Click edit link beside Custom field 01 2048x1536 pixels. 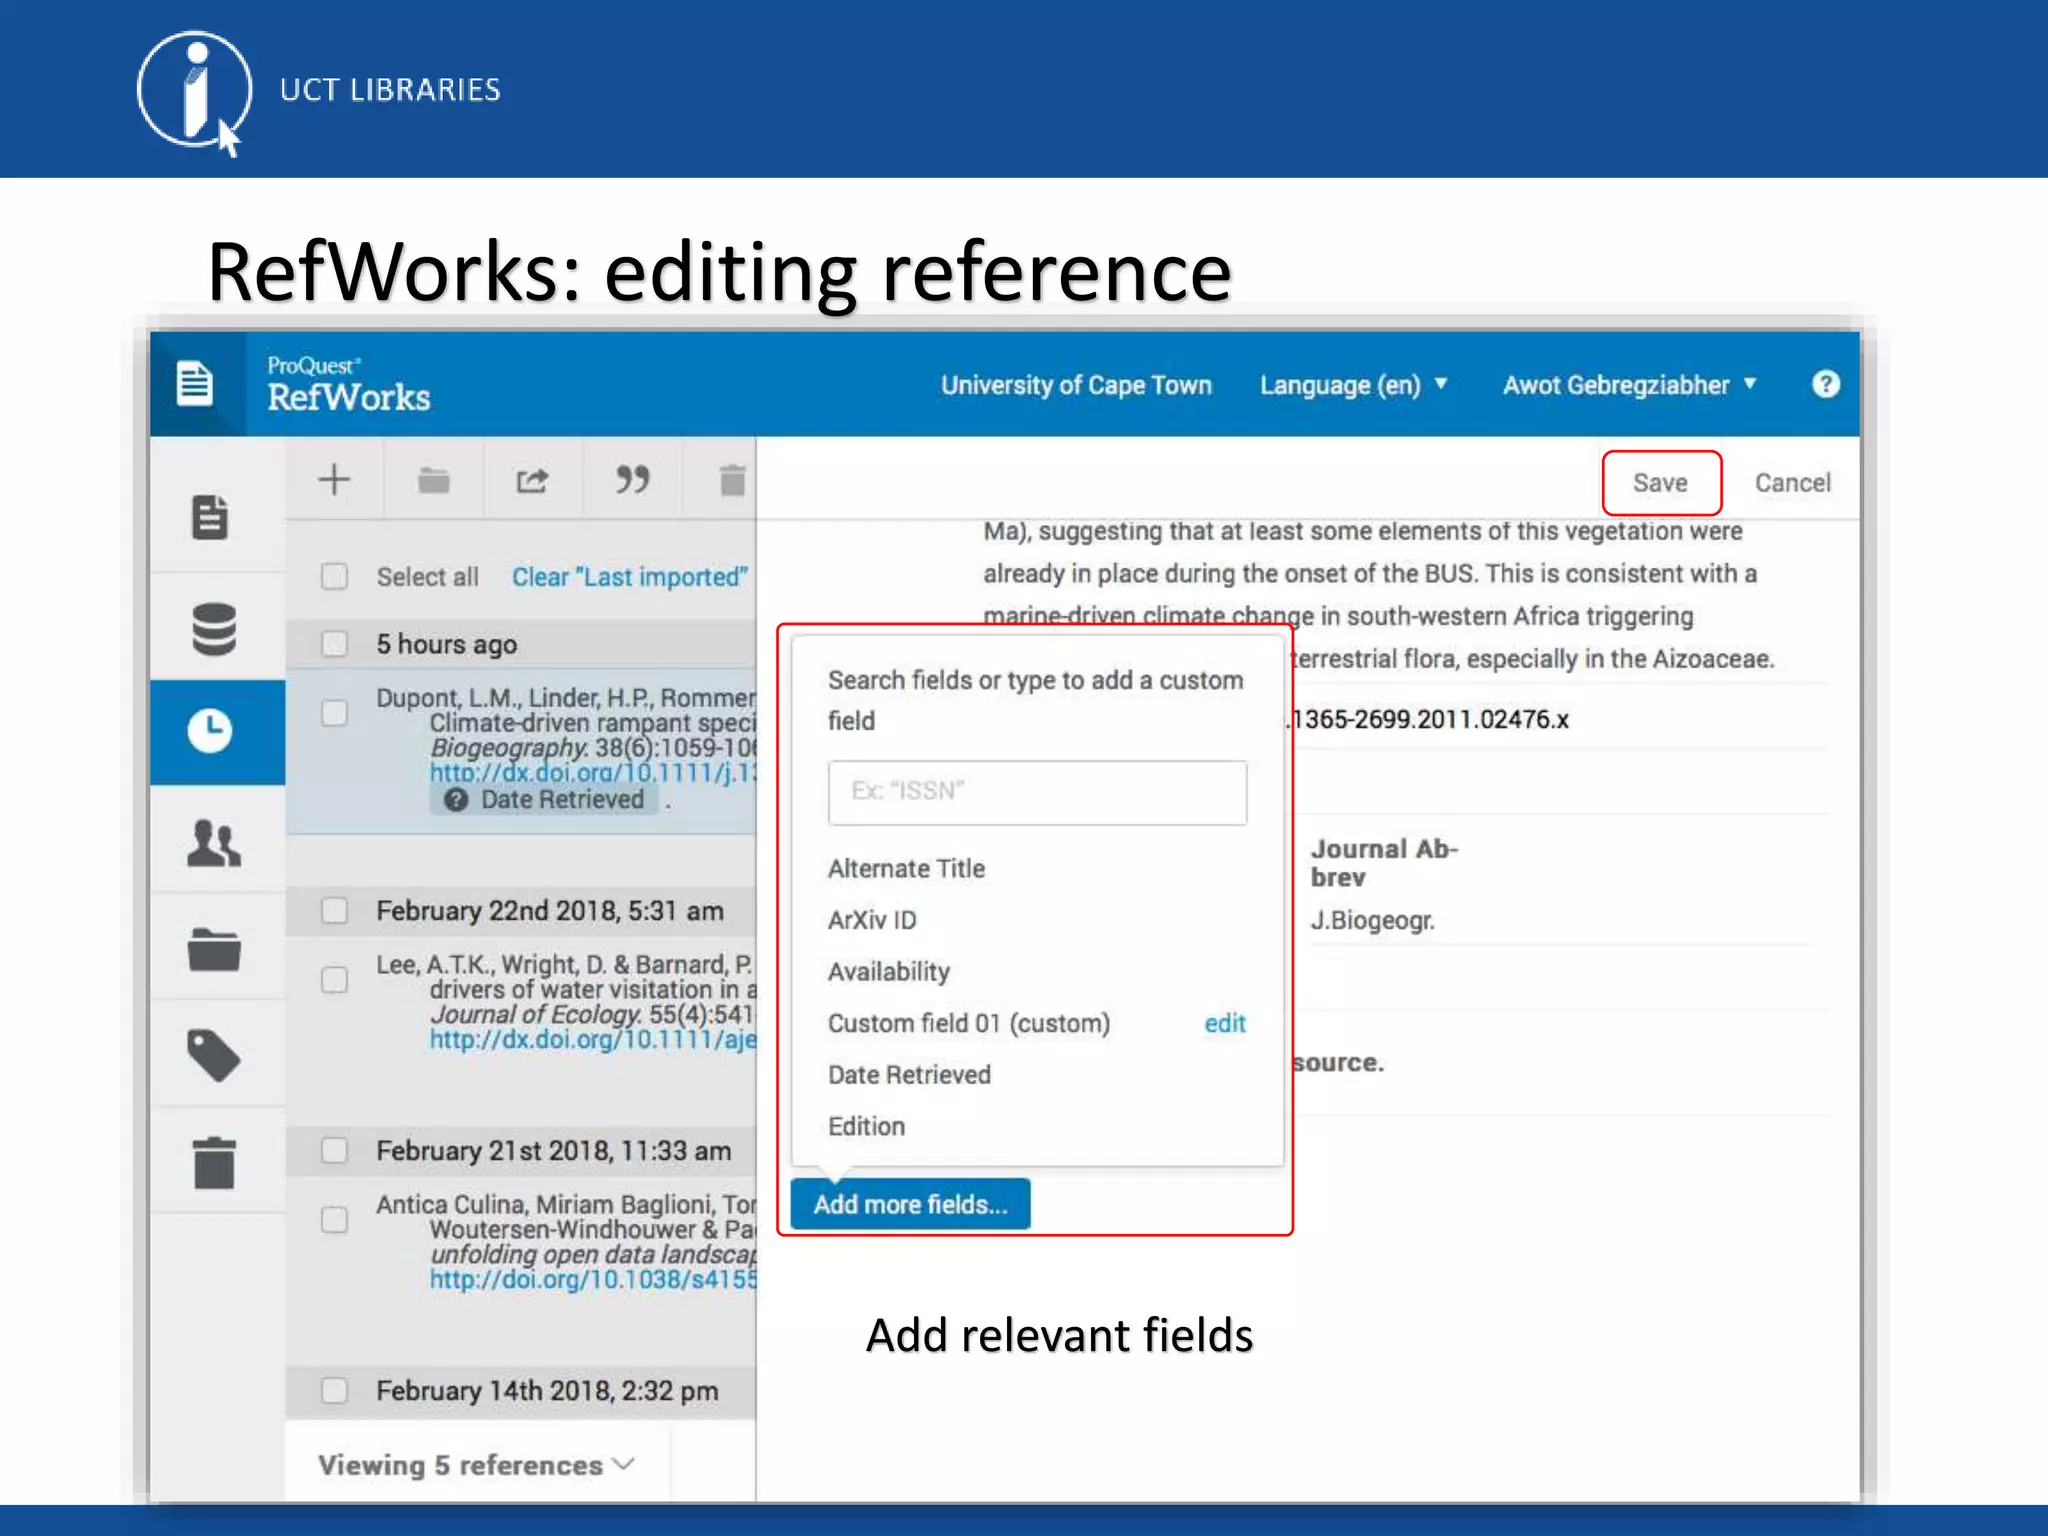point(1224,1023)
